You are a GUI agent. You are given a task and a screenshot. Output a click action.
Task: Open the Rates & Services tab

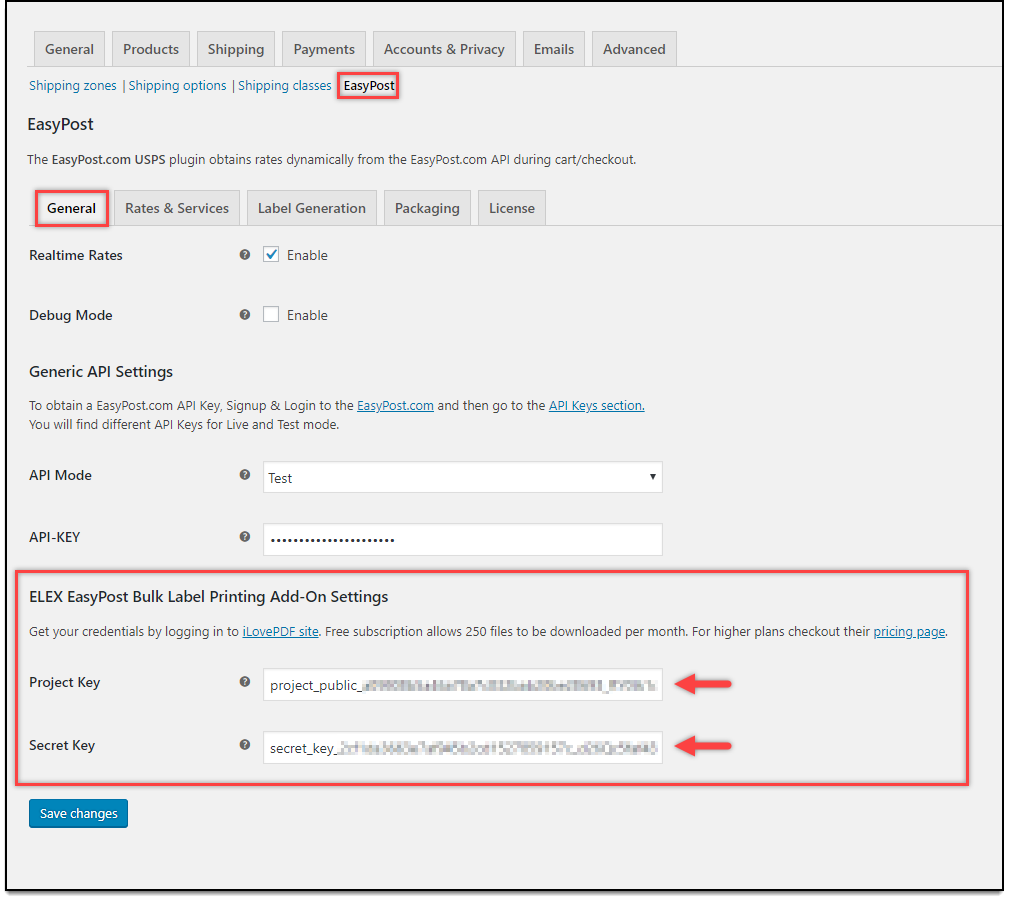point(177,209)
